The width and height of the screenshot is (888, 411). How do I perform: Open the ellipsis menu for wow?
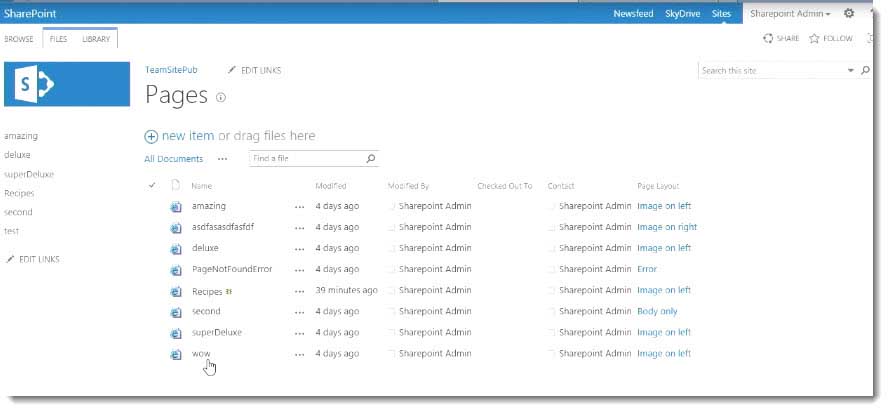[x=300, y=354]
